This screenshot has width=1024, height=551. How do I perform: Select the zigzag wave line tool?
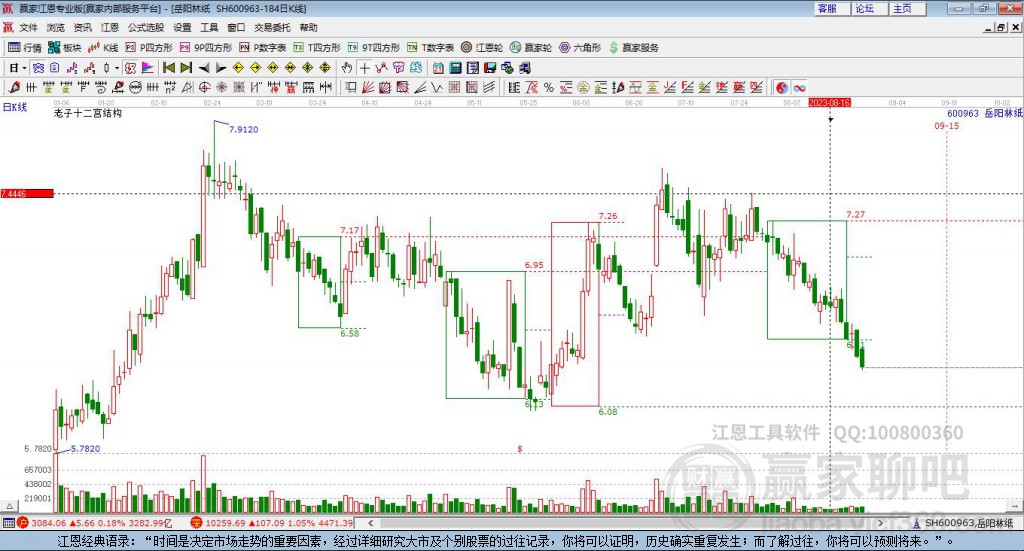(x=437, y=87)
